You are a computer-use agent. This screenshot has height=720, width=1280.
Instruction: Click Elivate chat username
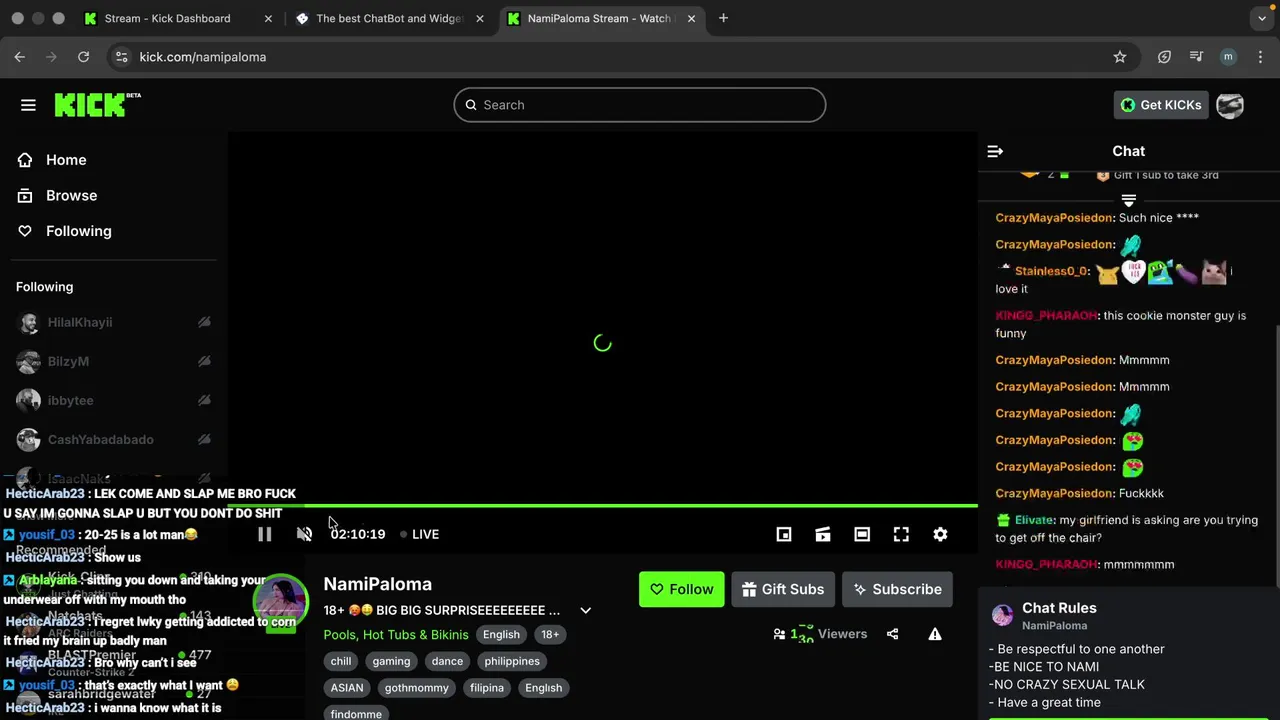[1034, 520]
